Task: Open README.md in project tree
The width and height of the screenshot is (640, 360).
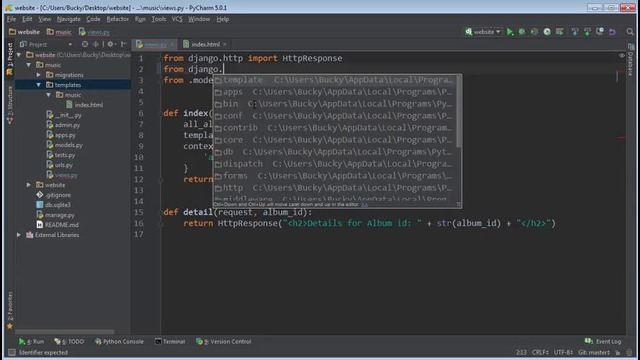Action: (x=58, y=225)
